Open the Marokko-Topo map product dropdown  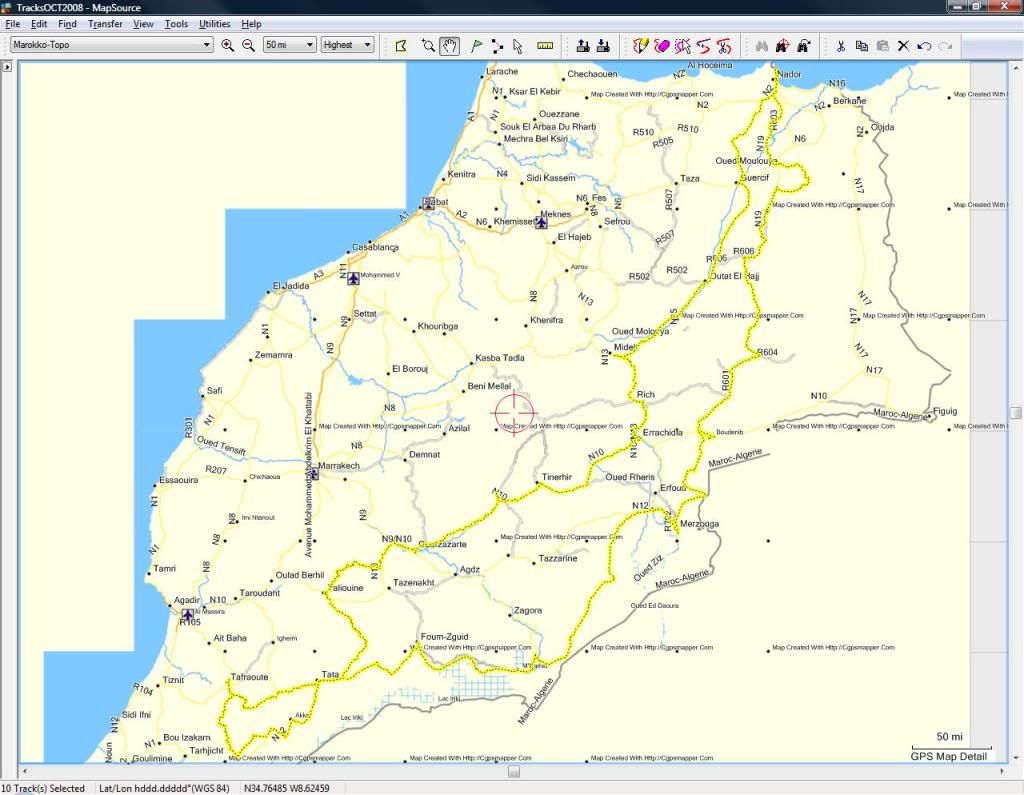(112, 45)
